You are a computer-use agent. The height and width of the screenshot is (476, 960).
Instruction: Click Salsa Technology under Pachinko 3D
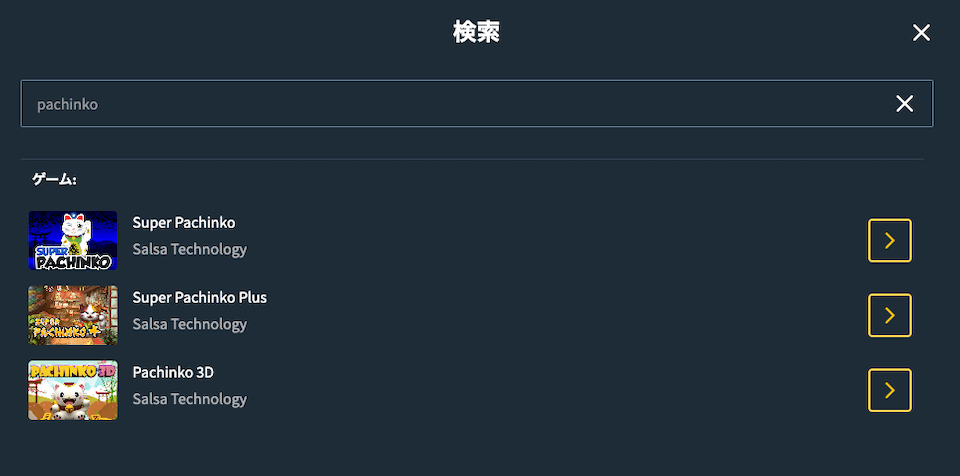point(190,399)
